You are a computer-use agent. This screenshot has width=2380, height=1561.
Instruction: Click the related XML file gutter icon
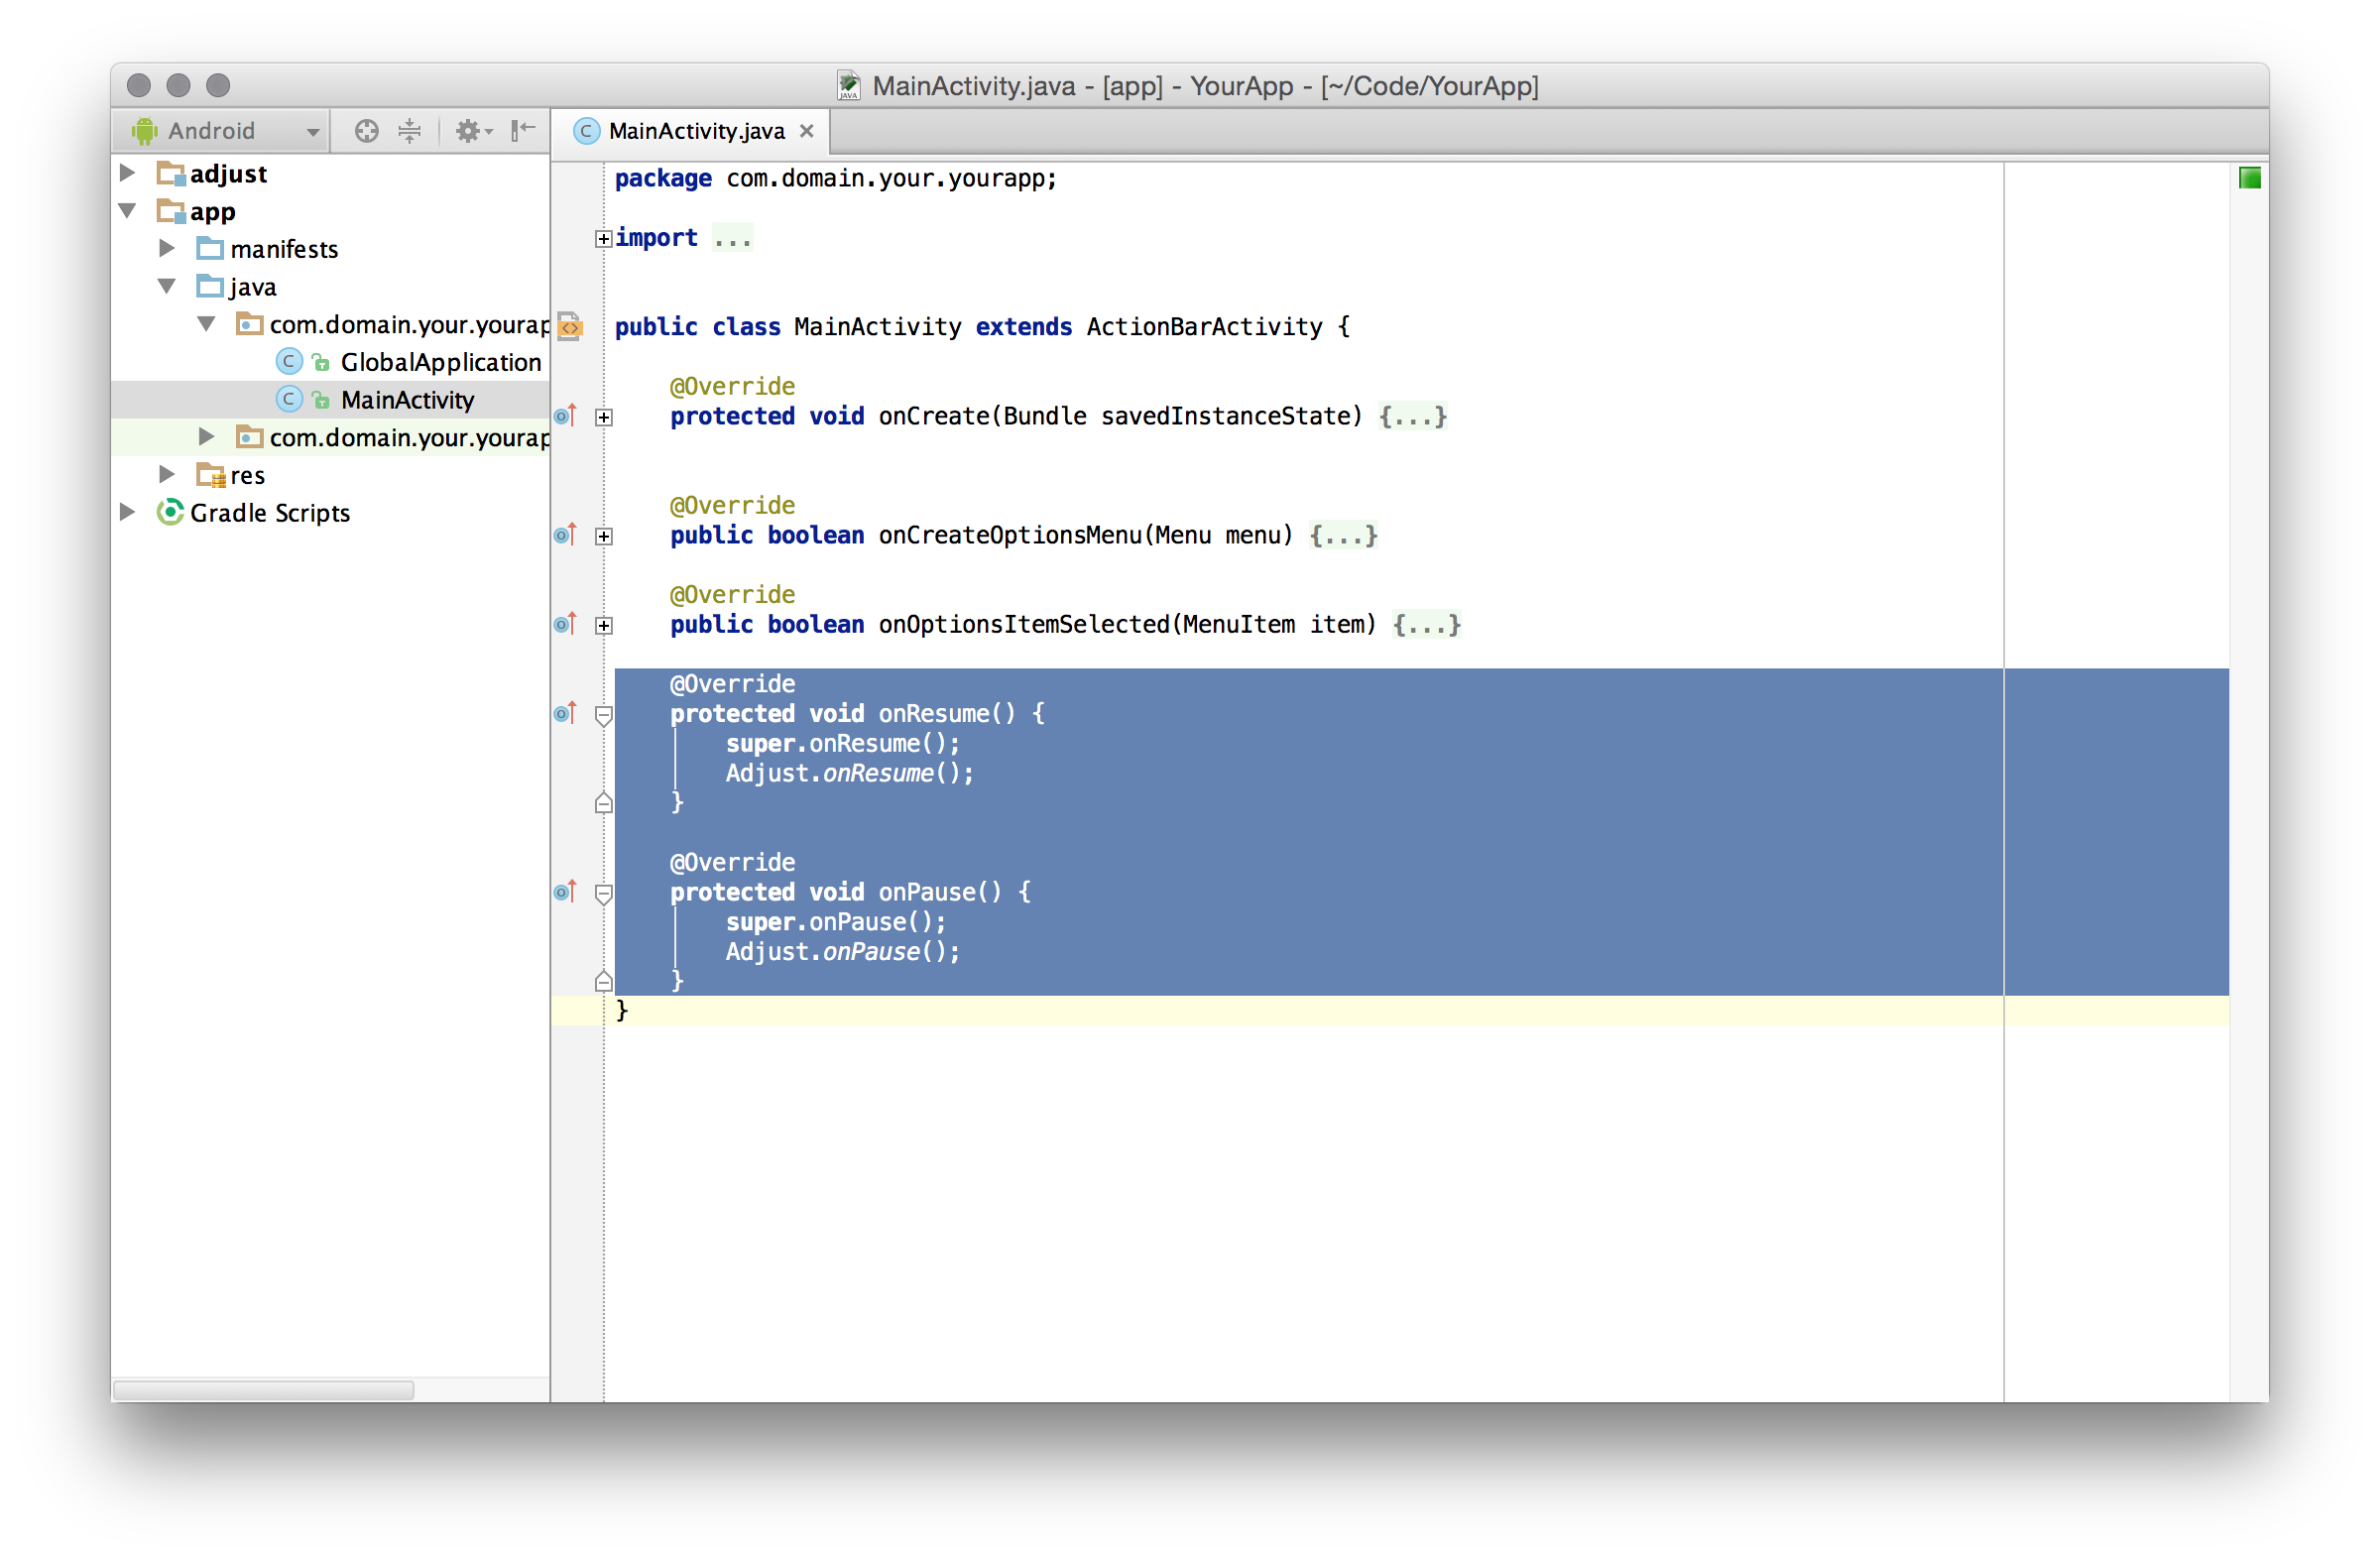[570, 327]
